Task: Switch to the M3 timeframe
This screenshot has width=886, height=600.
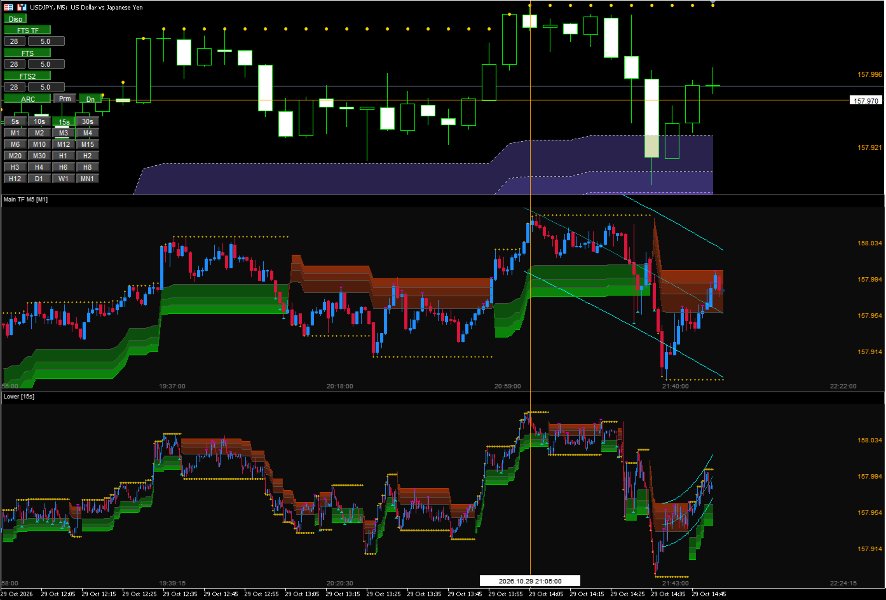Action: pyautogui.click(x=63, y=132)
